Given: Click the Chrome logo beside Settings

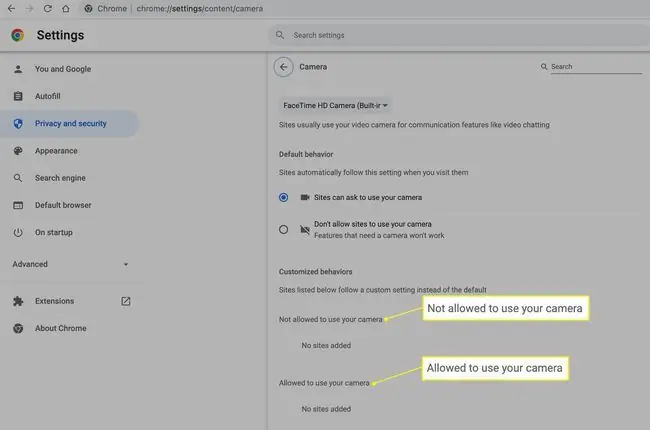Looking at the screenshot, I should tap(17, 35).
